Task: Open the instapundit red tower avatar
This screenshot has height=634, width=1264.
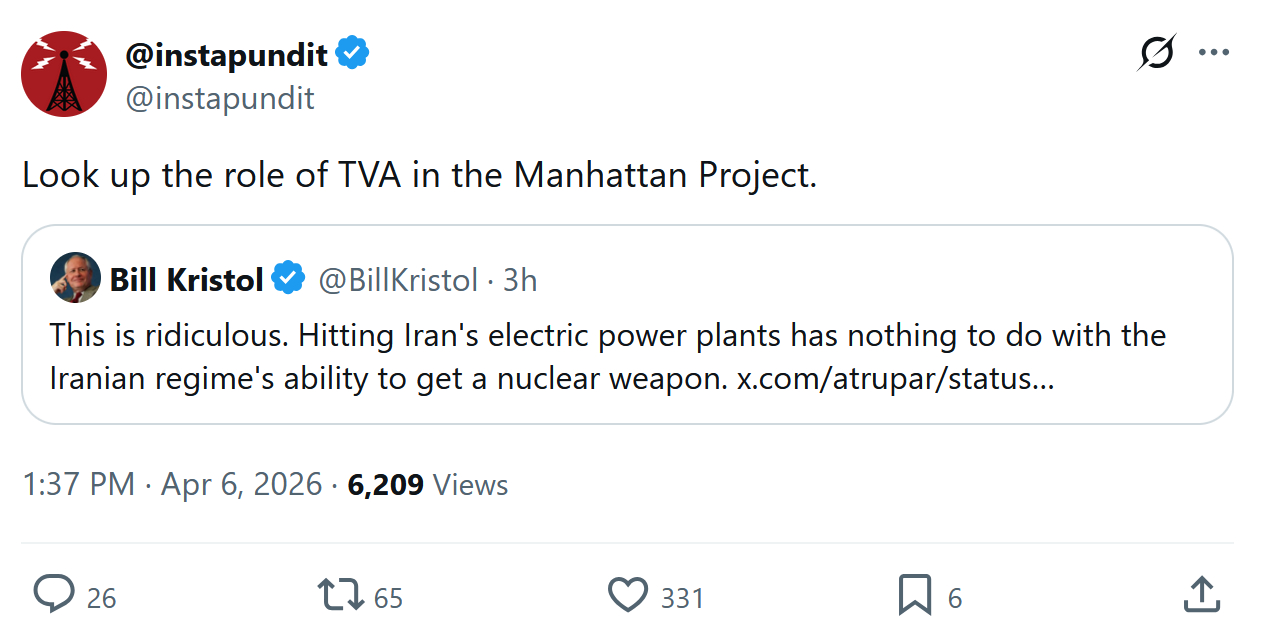Action: coord(64,74)
